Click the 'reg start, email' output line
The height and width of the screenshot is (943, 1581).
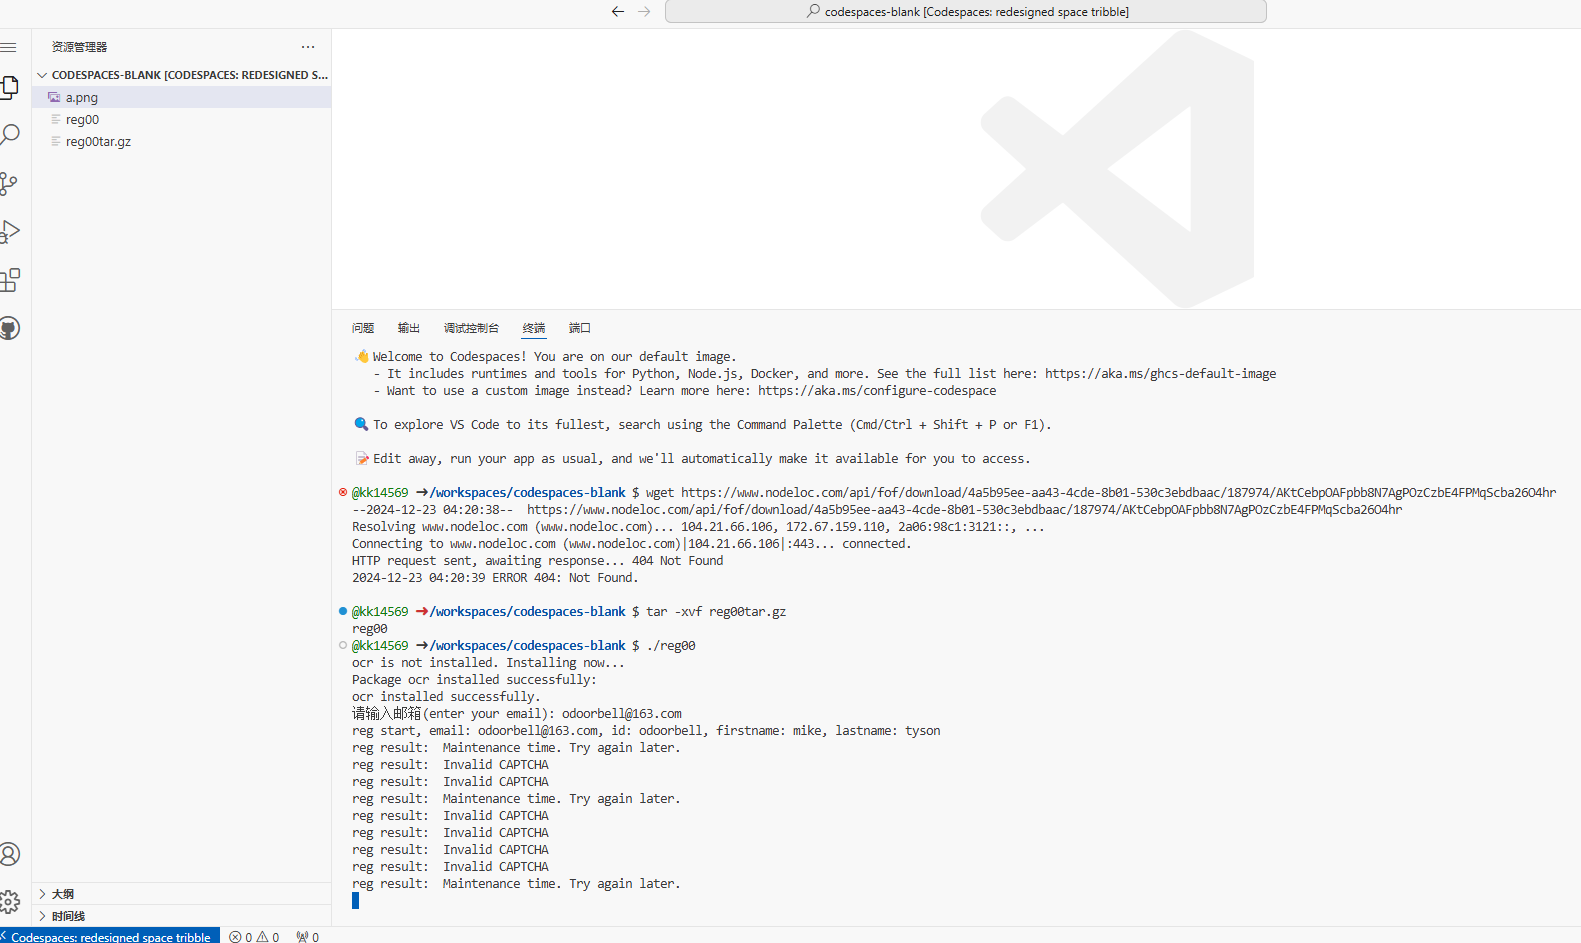point(646,731)
